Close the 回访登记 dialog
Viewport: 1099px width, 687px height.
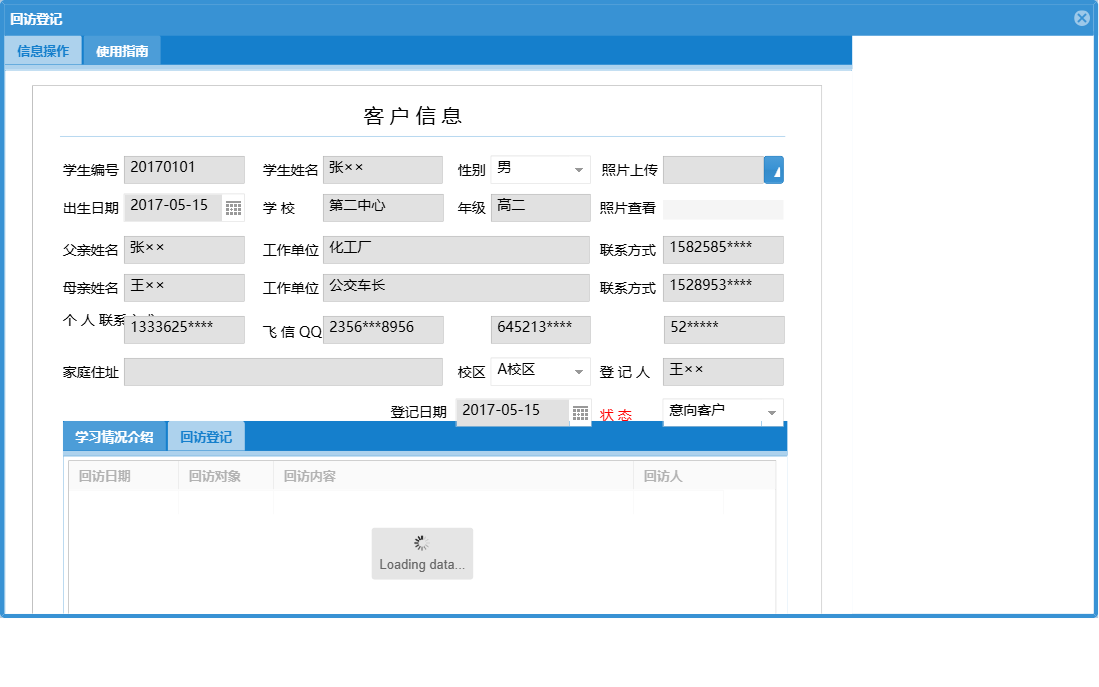tap(1081, 17)
